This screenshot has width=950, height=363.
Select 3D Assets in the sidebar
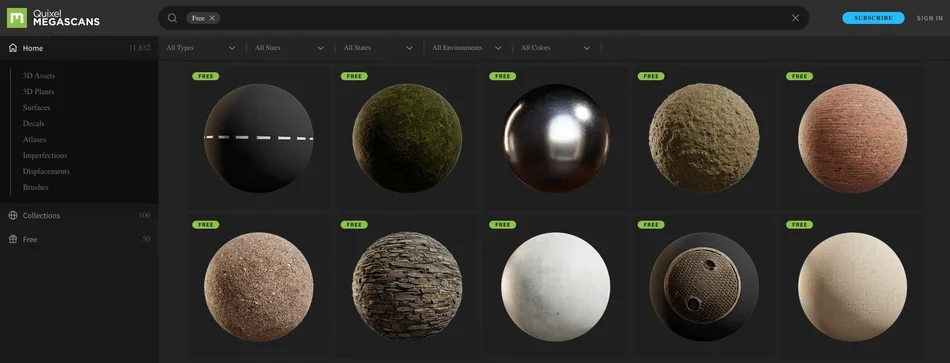[39, 76]
